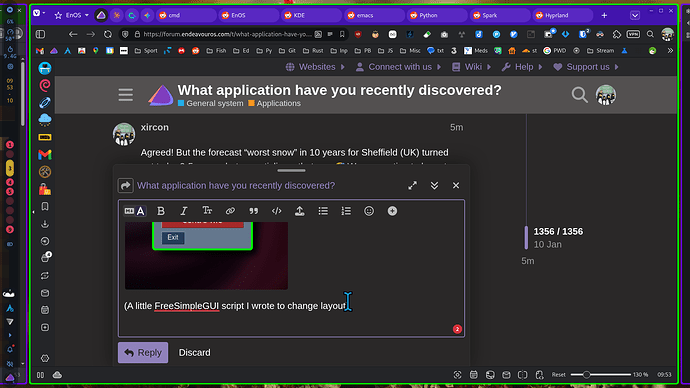
Task: Open the Sport bookmarks folder
Action: click(146, 51)
